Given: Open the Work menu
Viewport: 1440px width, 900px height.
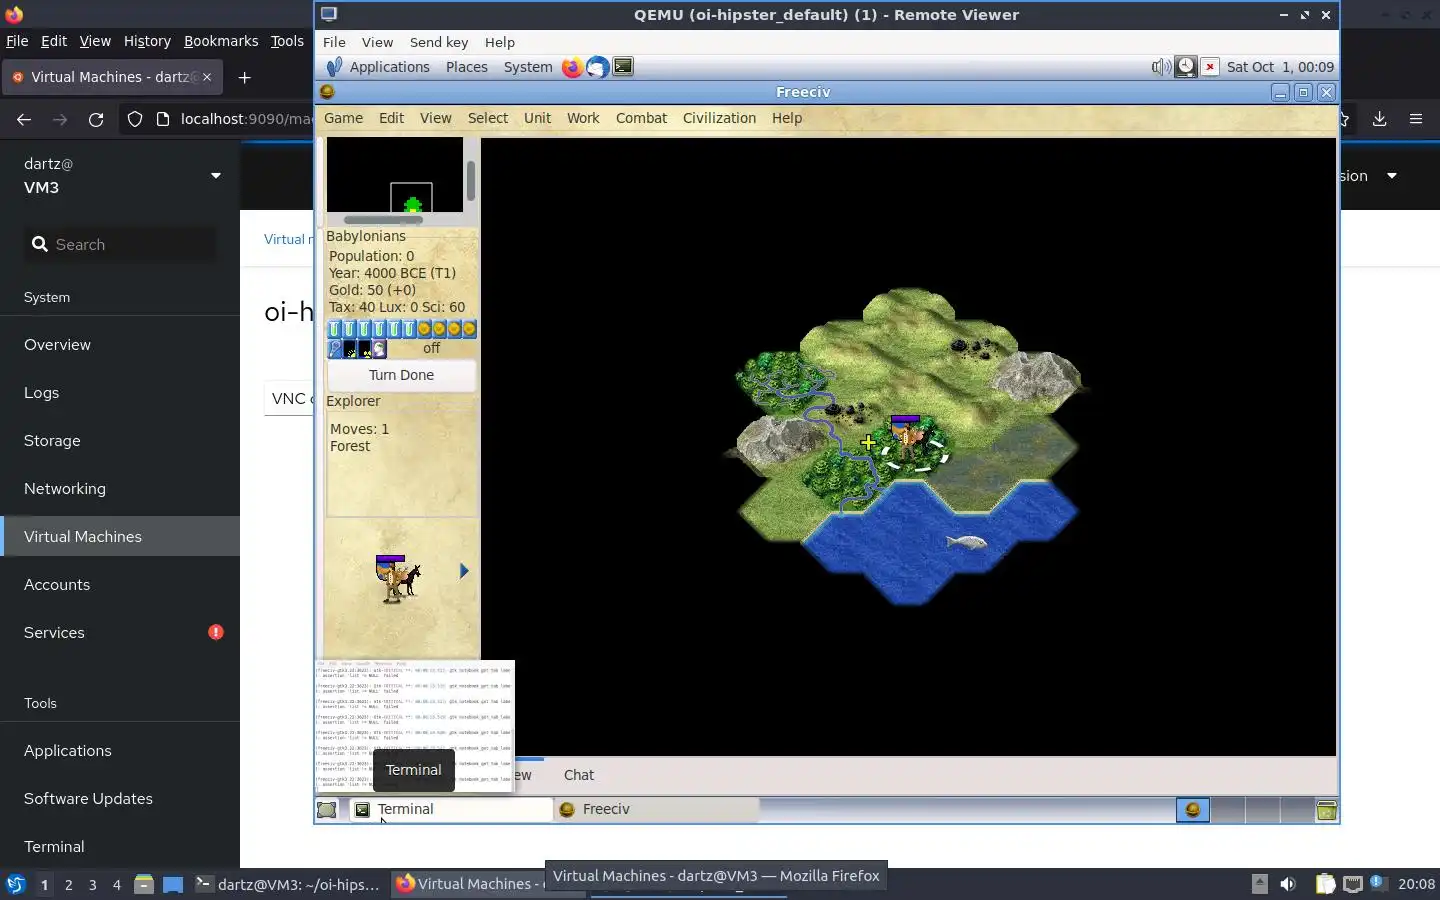Looking at the screenshot, I should [x=583, y=118].
